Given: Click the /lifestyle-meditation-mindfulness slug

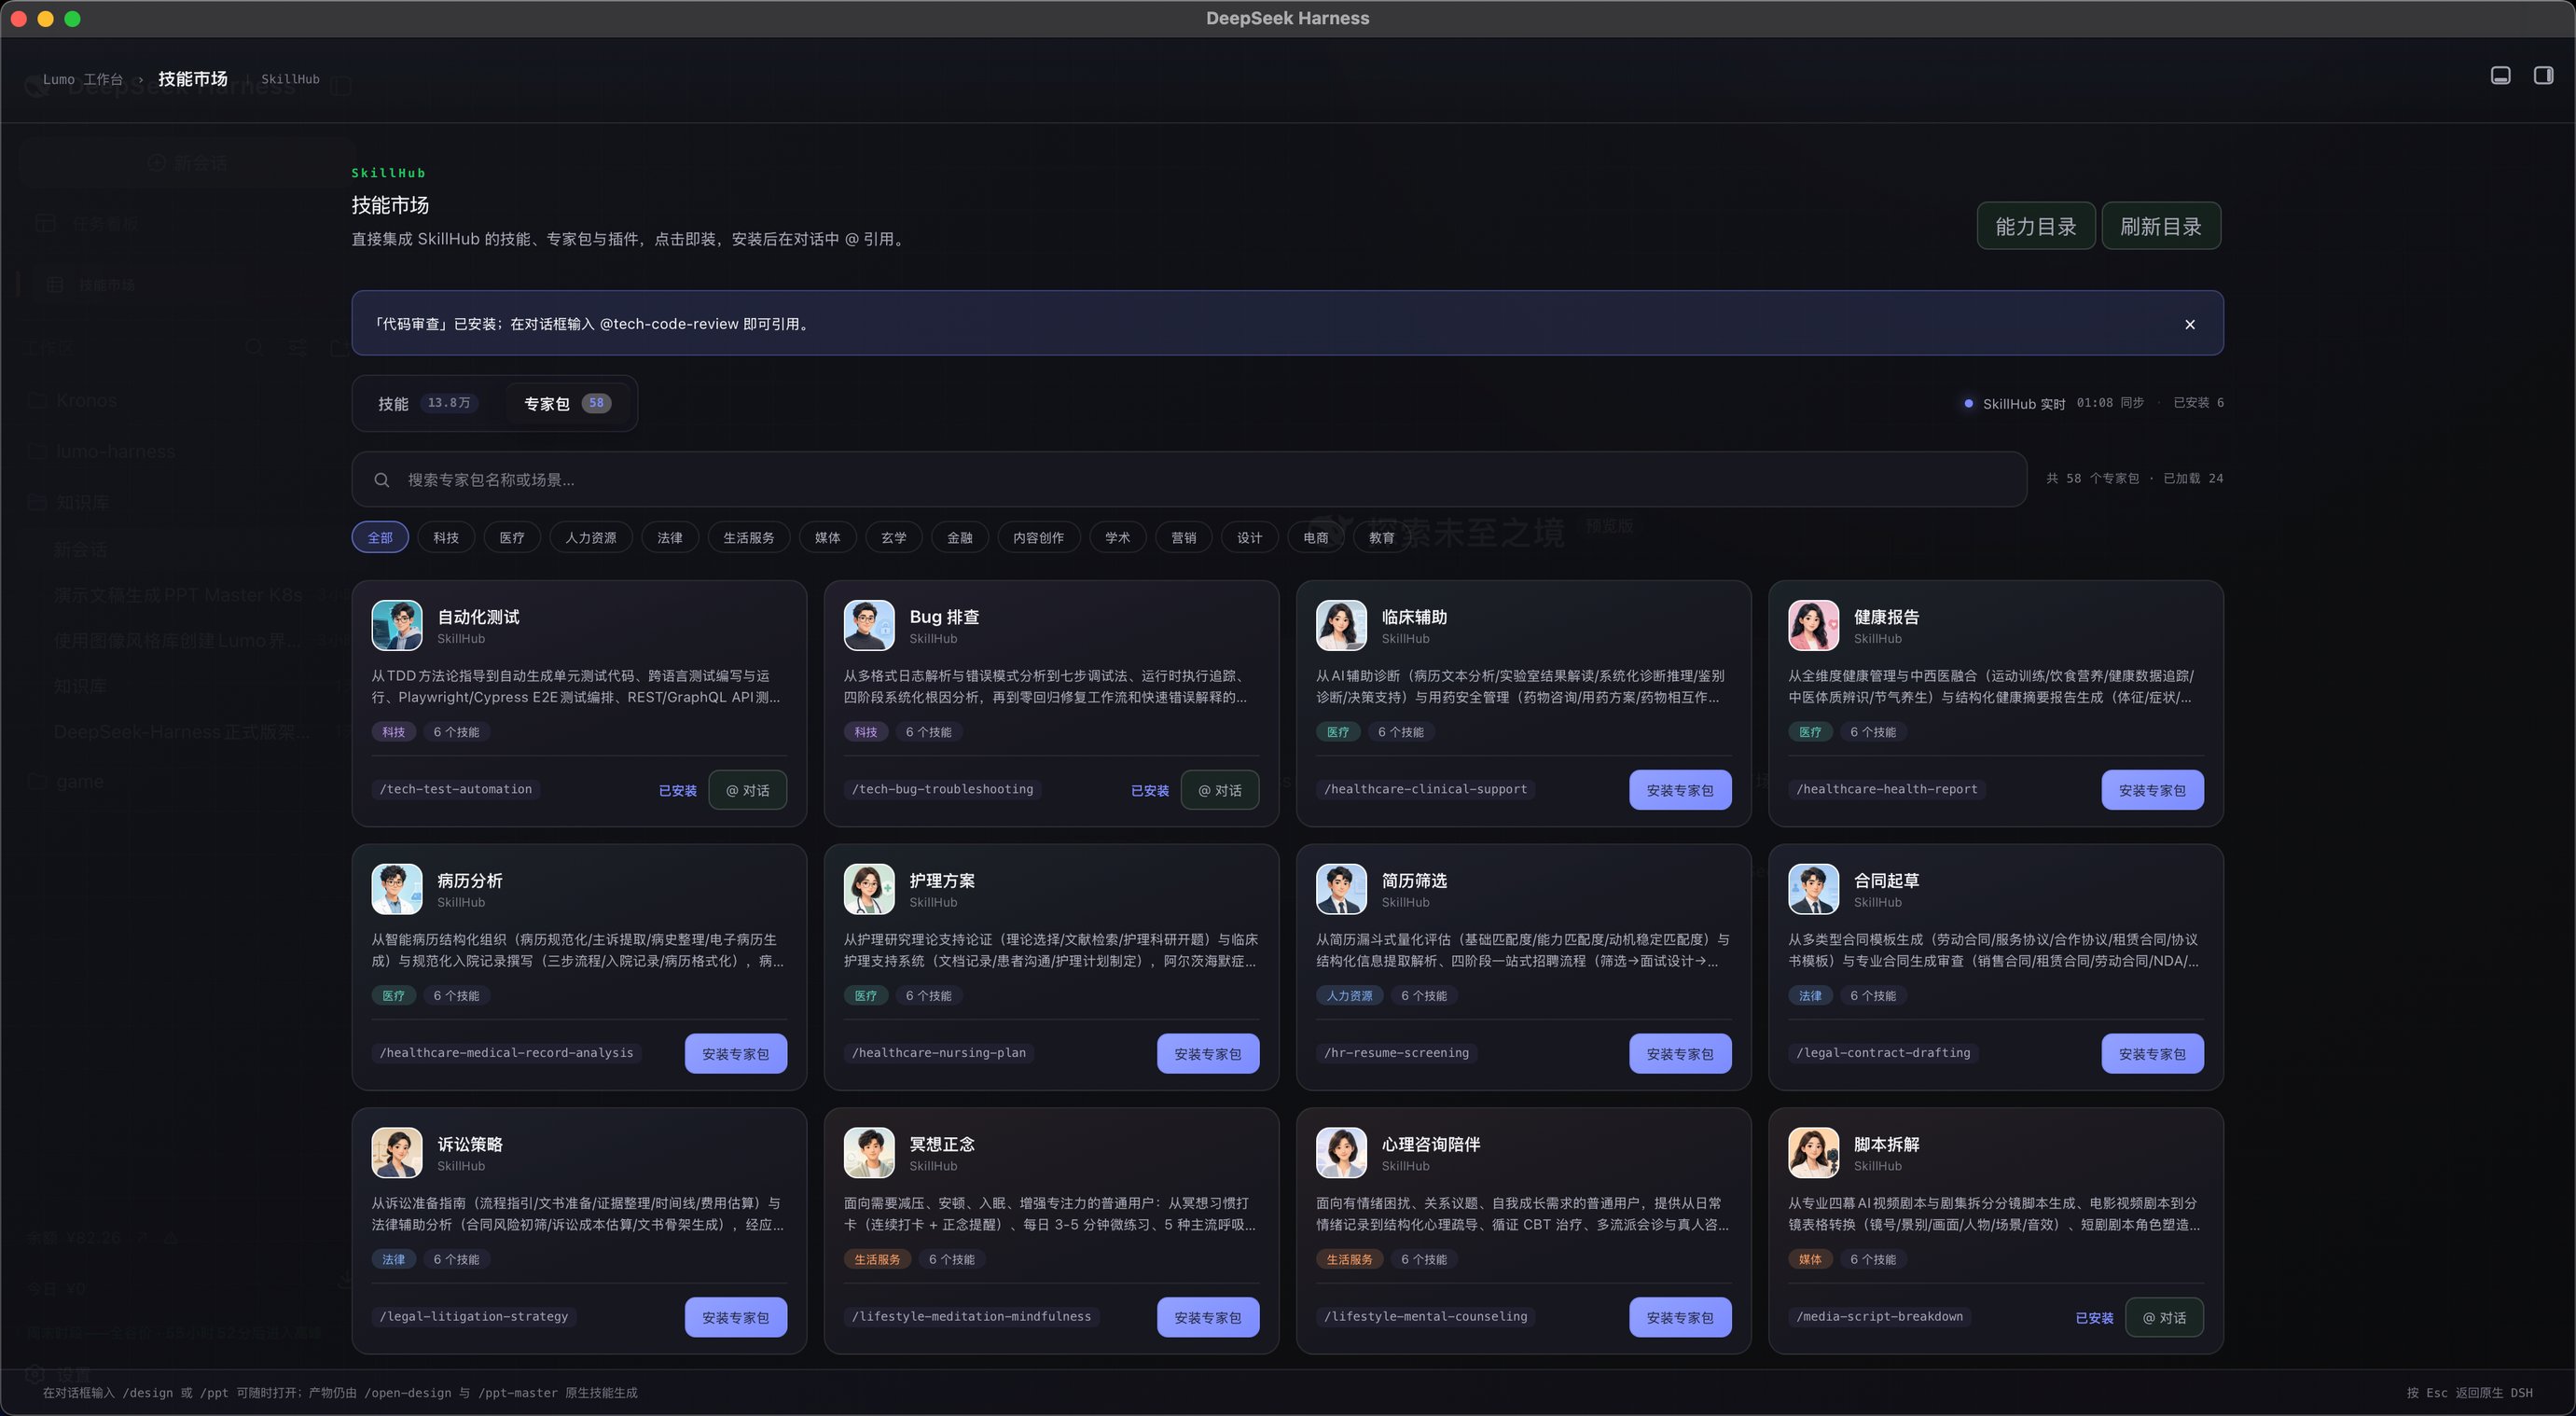Looking at the screenshot, I should click(x=971, y=1316).
